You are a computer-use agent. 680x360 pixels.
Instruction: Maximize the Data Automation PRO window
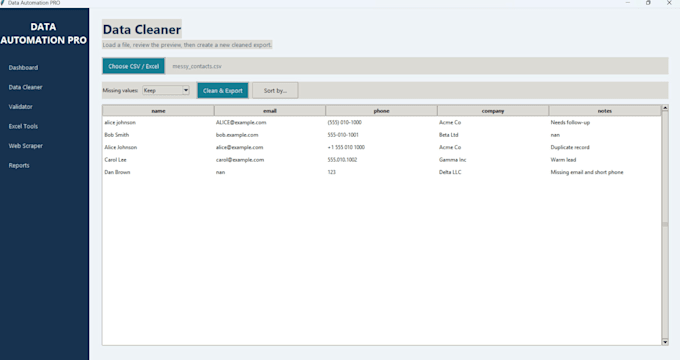click(648, 3)
